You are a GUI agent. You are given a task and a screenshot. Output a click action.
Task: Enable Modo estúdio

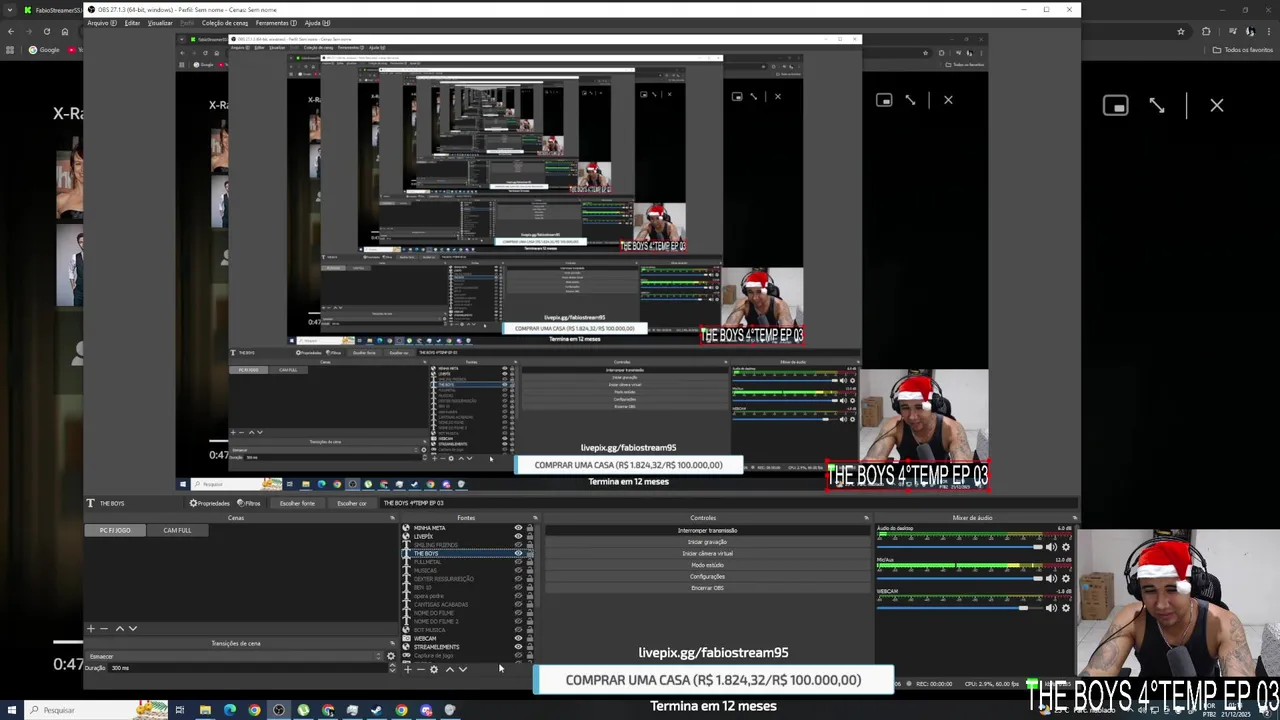click(707, 565)
